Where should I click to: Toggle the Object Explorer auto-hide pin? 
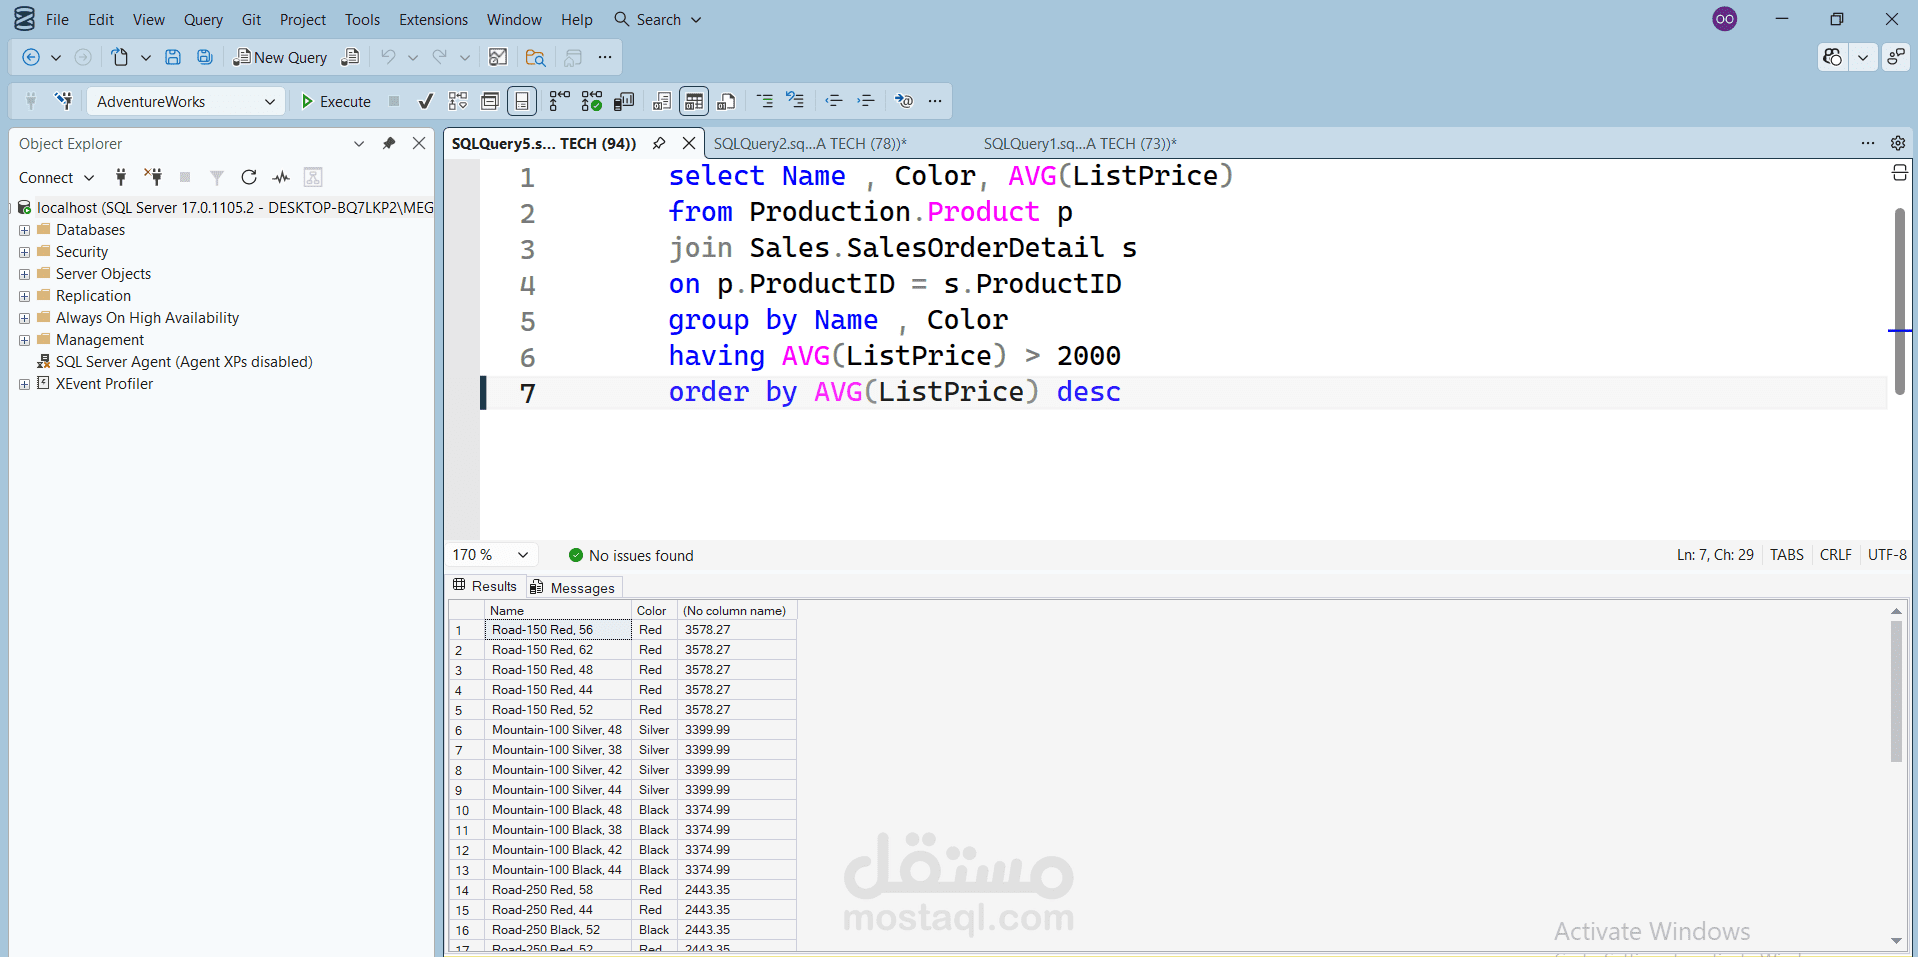click(389, 144)
